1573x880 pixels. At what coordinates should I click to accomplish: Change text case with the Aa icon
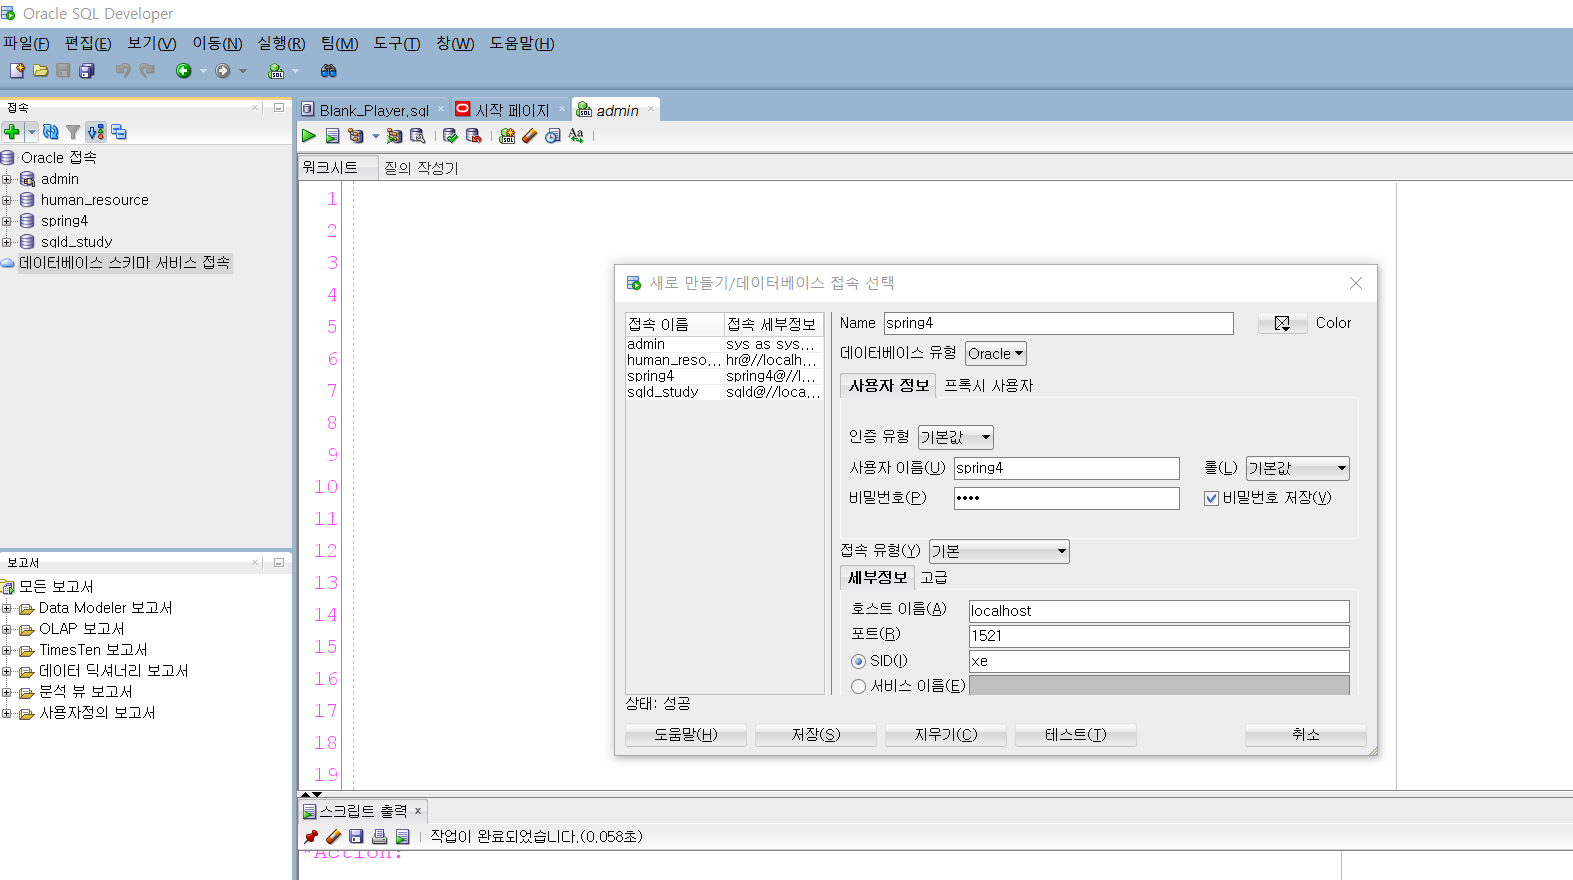tap(576, 136)
